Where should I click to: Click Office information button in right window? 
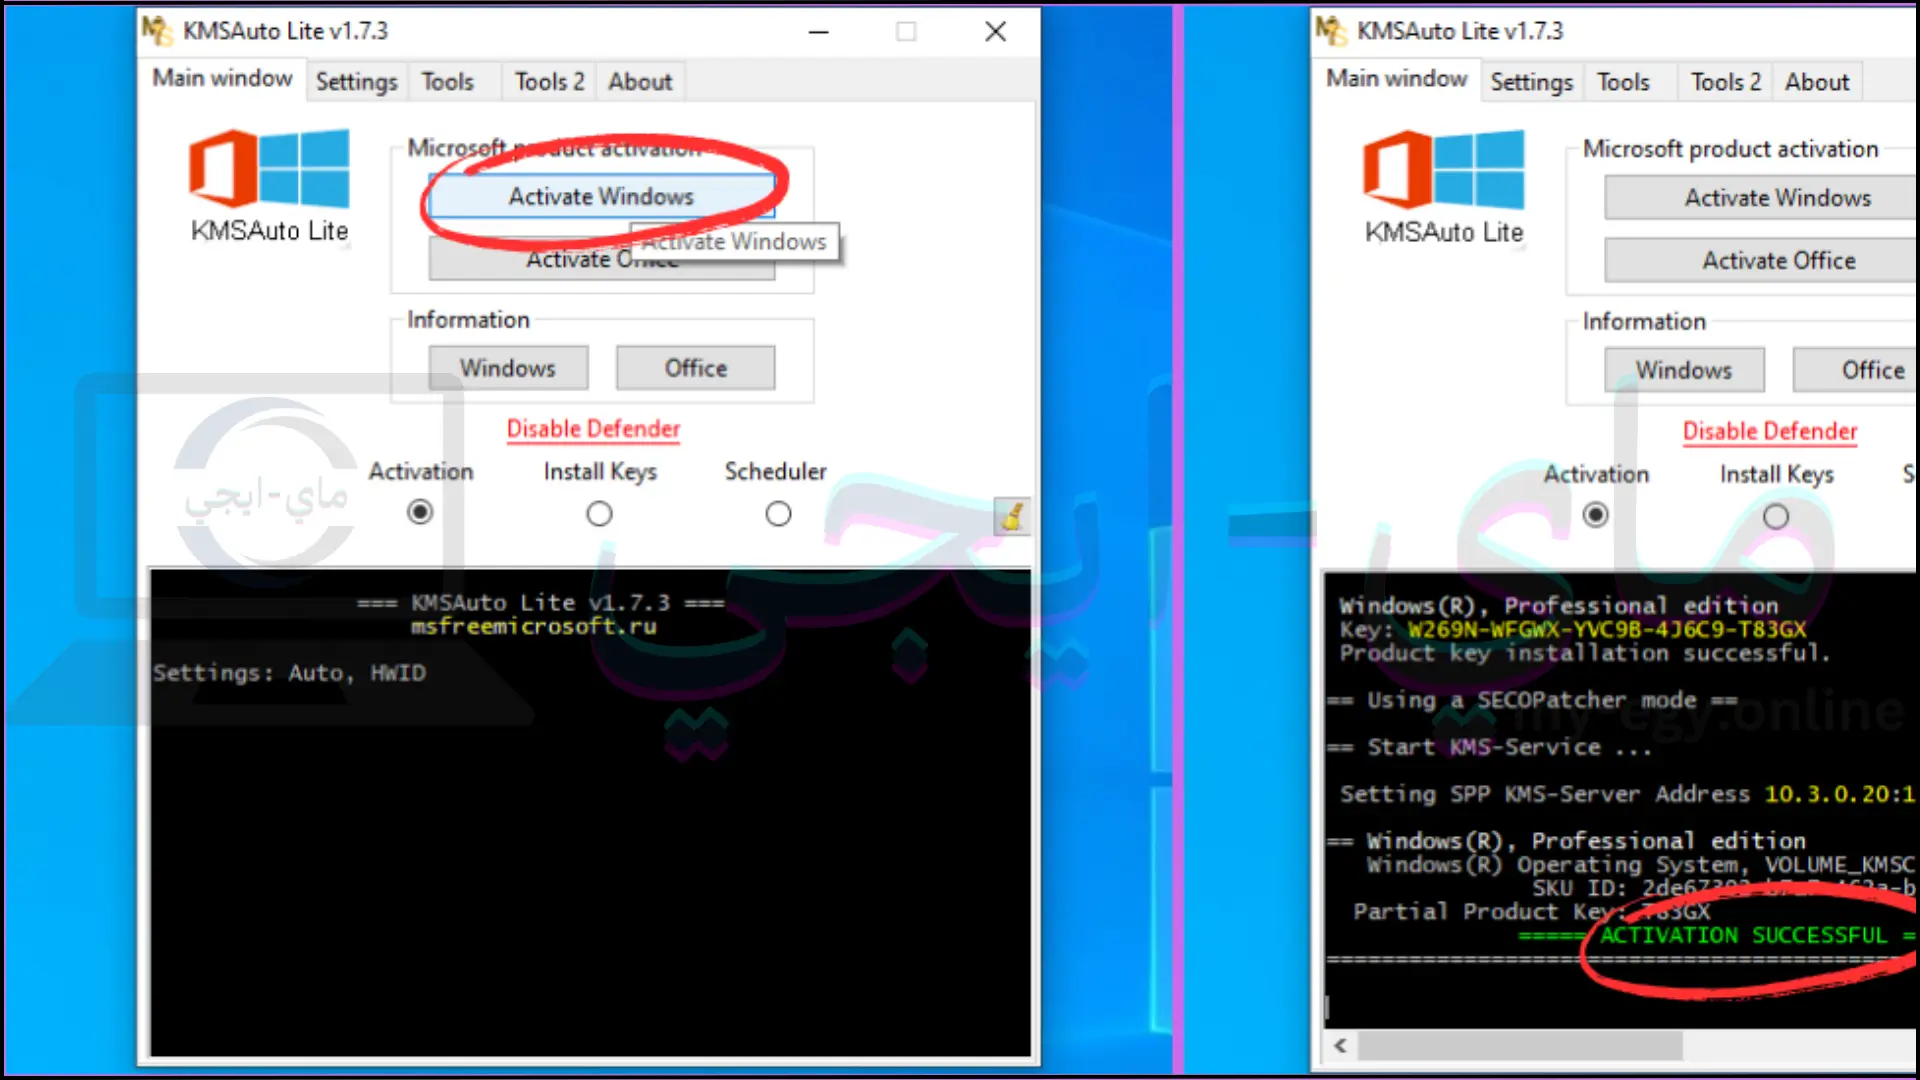pos(1856,370)
